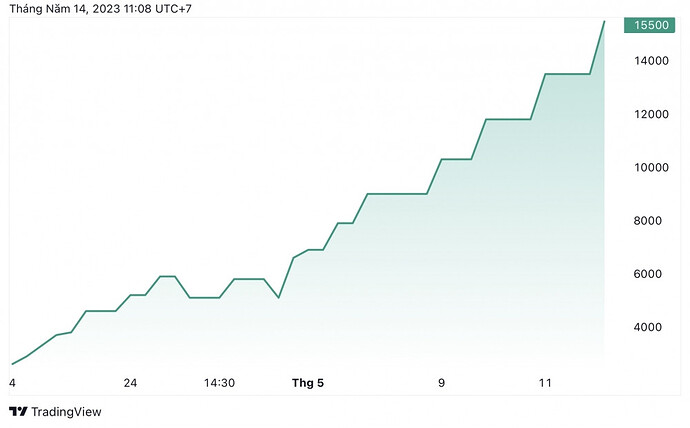This screenshot has width=690, height=428.
Task: Click the "Thg 5" time axis label
Action: click(x=308, y=383)
